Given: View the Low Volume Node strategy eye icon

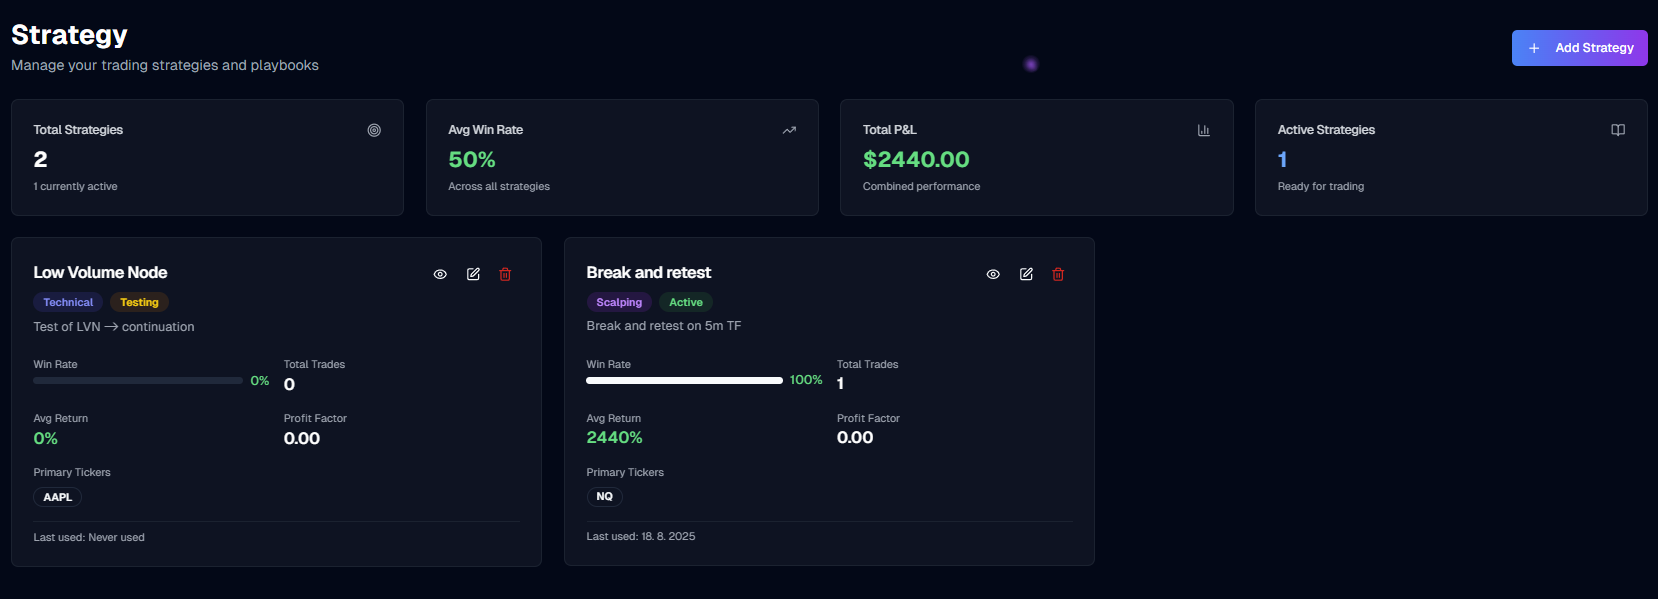Looking at the screenshot, I should [440, 274].
